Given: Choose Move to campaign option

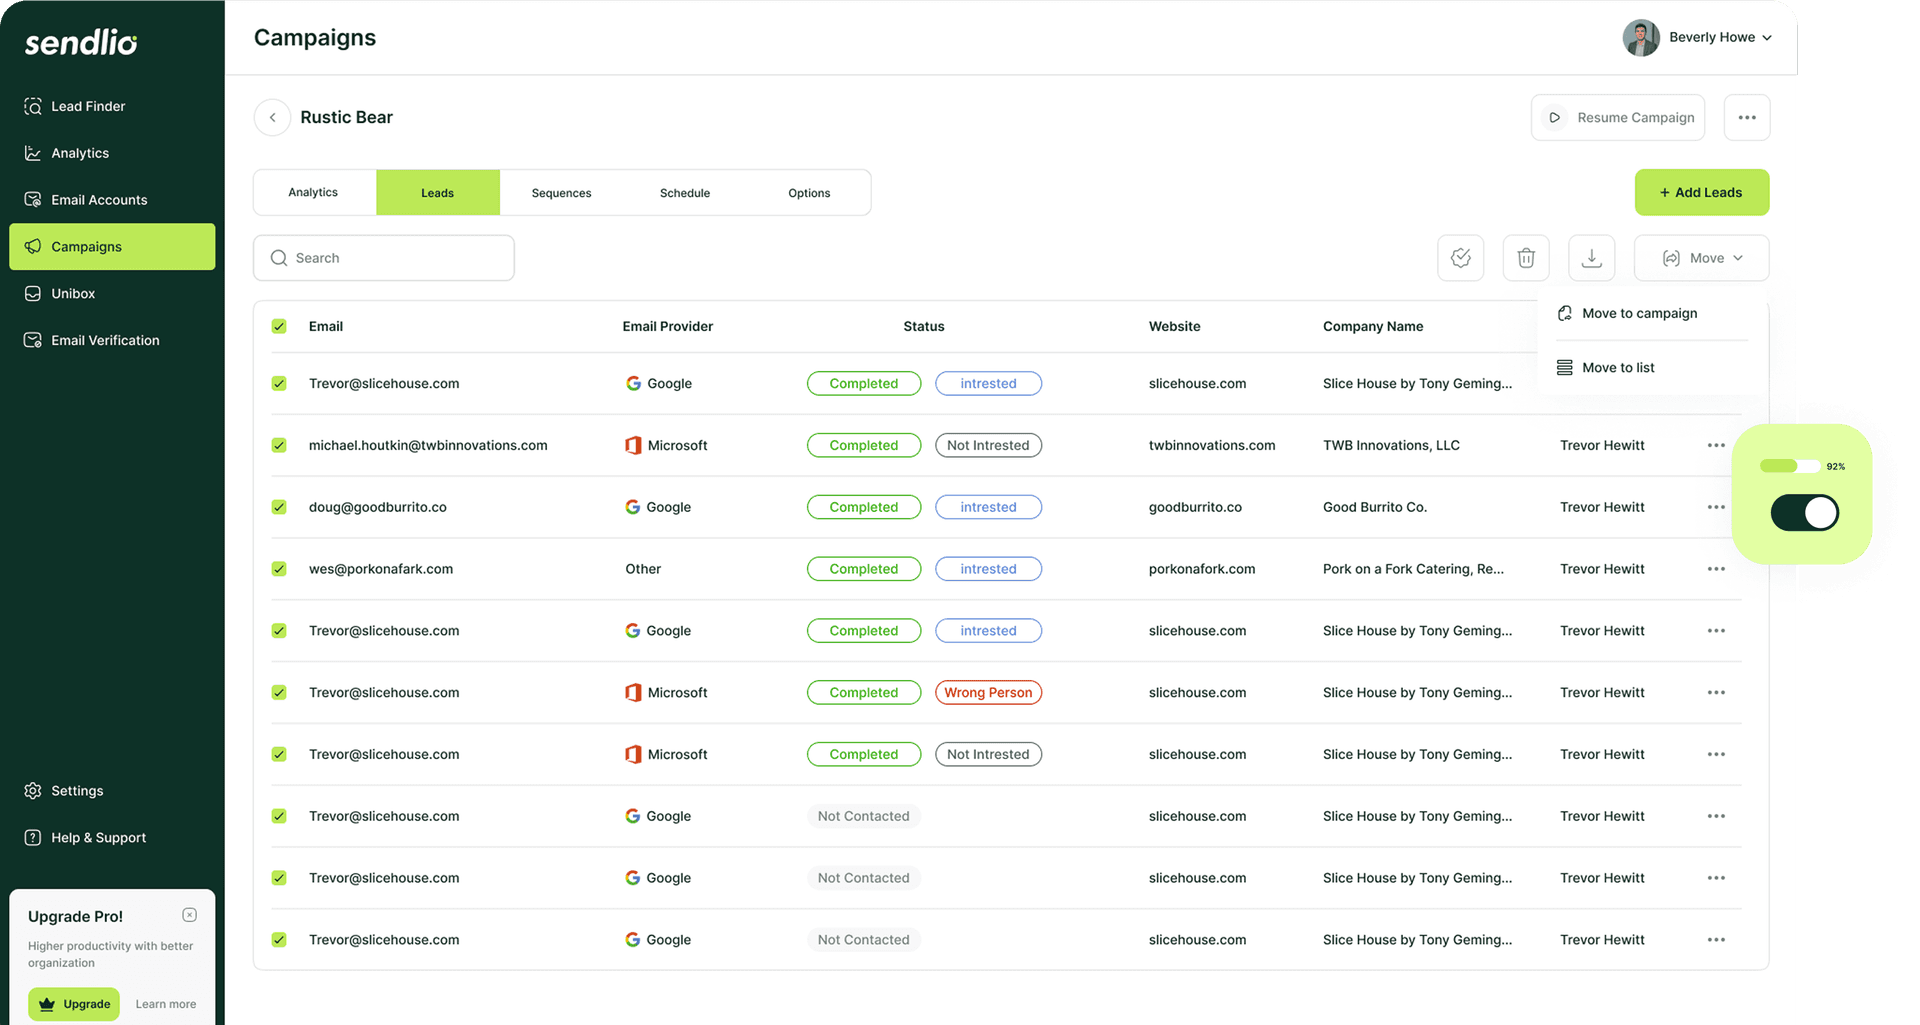Looking at the screenshot, I should coord(1639,313).
